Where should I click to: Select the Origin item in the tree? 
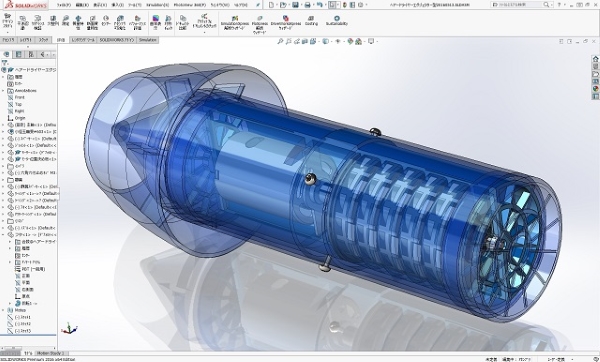[20, 118]
